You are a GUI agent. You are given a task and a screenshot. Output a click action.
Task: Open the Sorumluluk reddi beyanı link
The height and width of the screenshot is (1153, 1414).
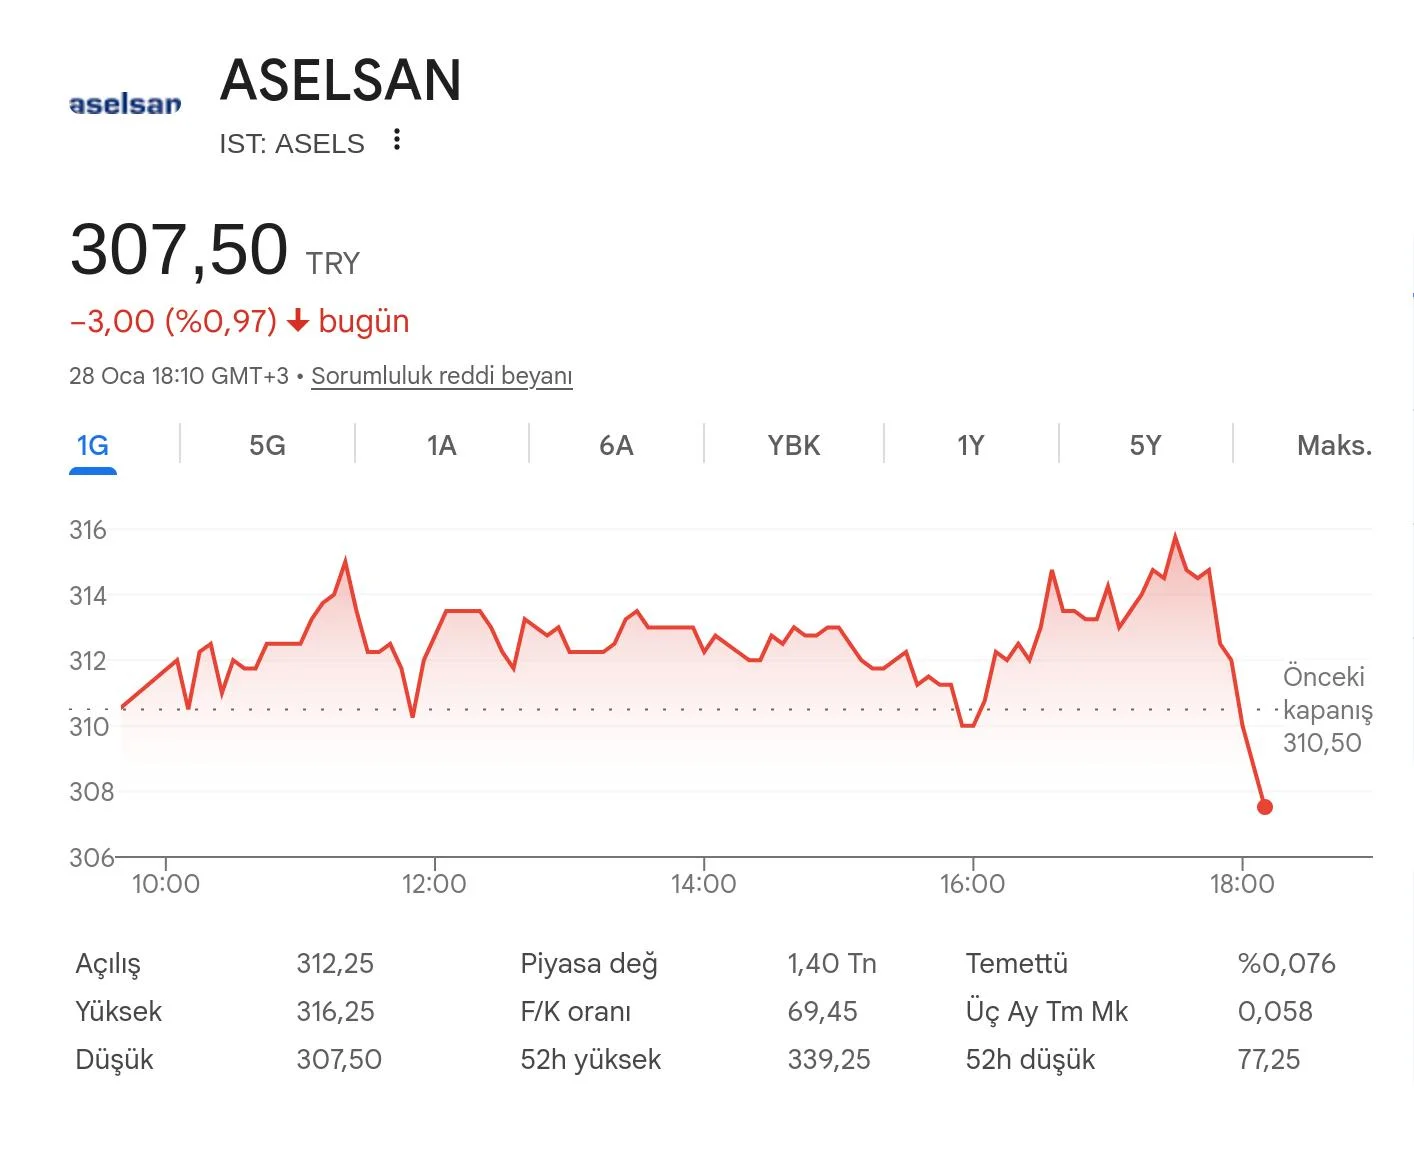(x=442, y=376)
